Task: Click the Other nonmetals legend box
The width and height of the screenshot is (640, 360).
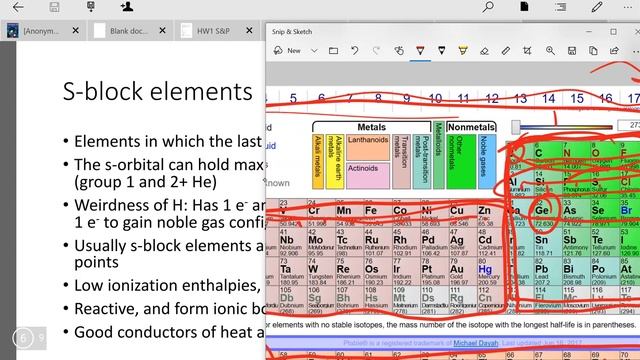Action: pyautogui.click(x=461, y=162)
